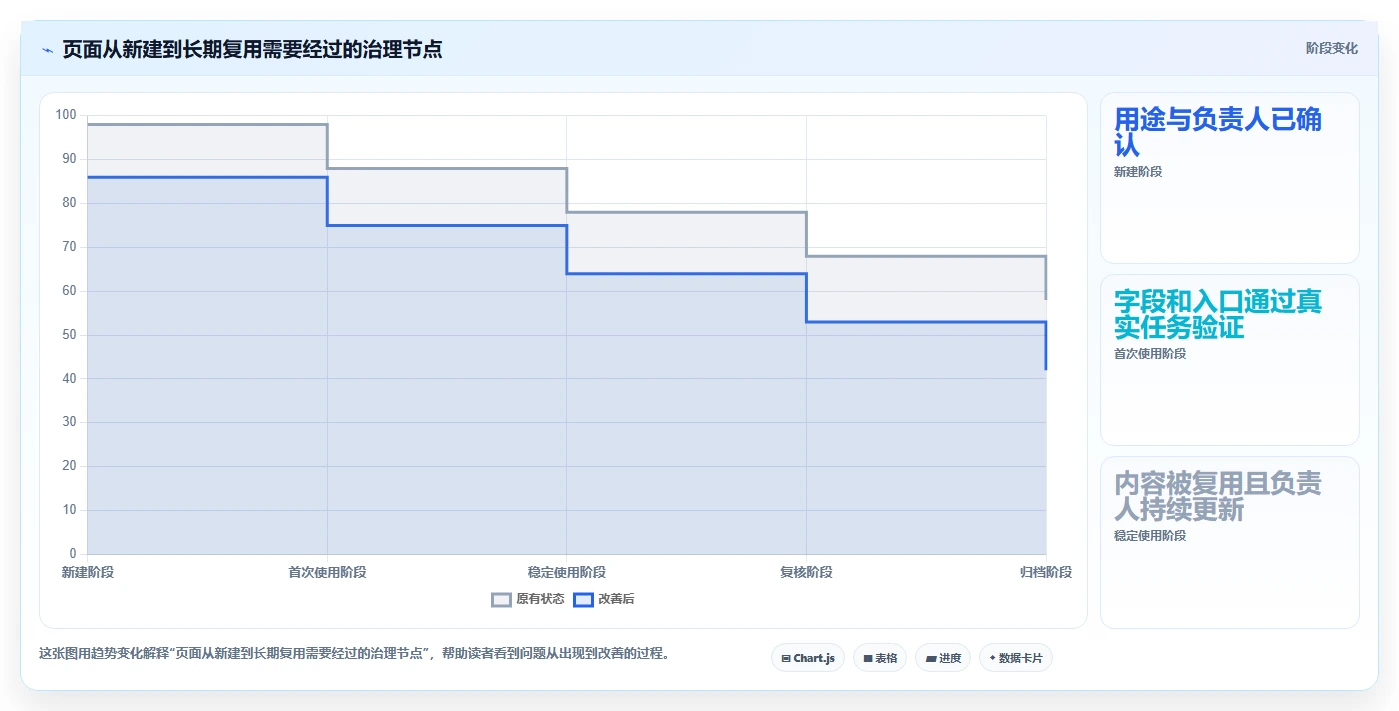Screen dimensions: 1399x711
Task: Click the lightning icon beside the page title
Action: pyautogui.click(x=47, y=49)
